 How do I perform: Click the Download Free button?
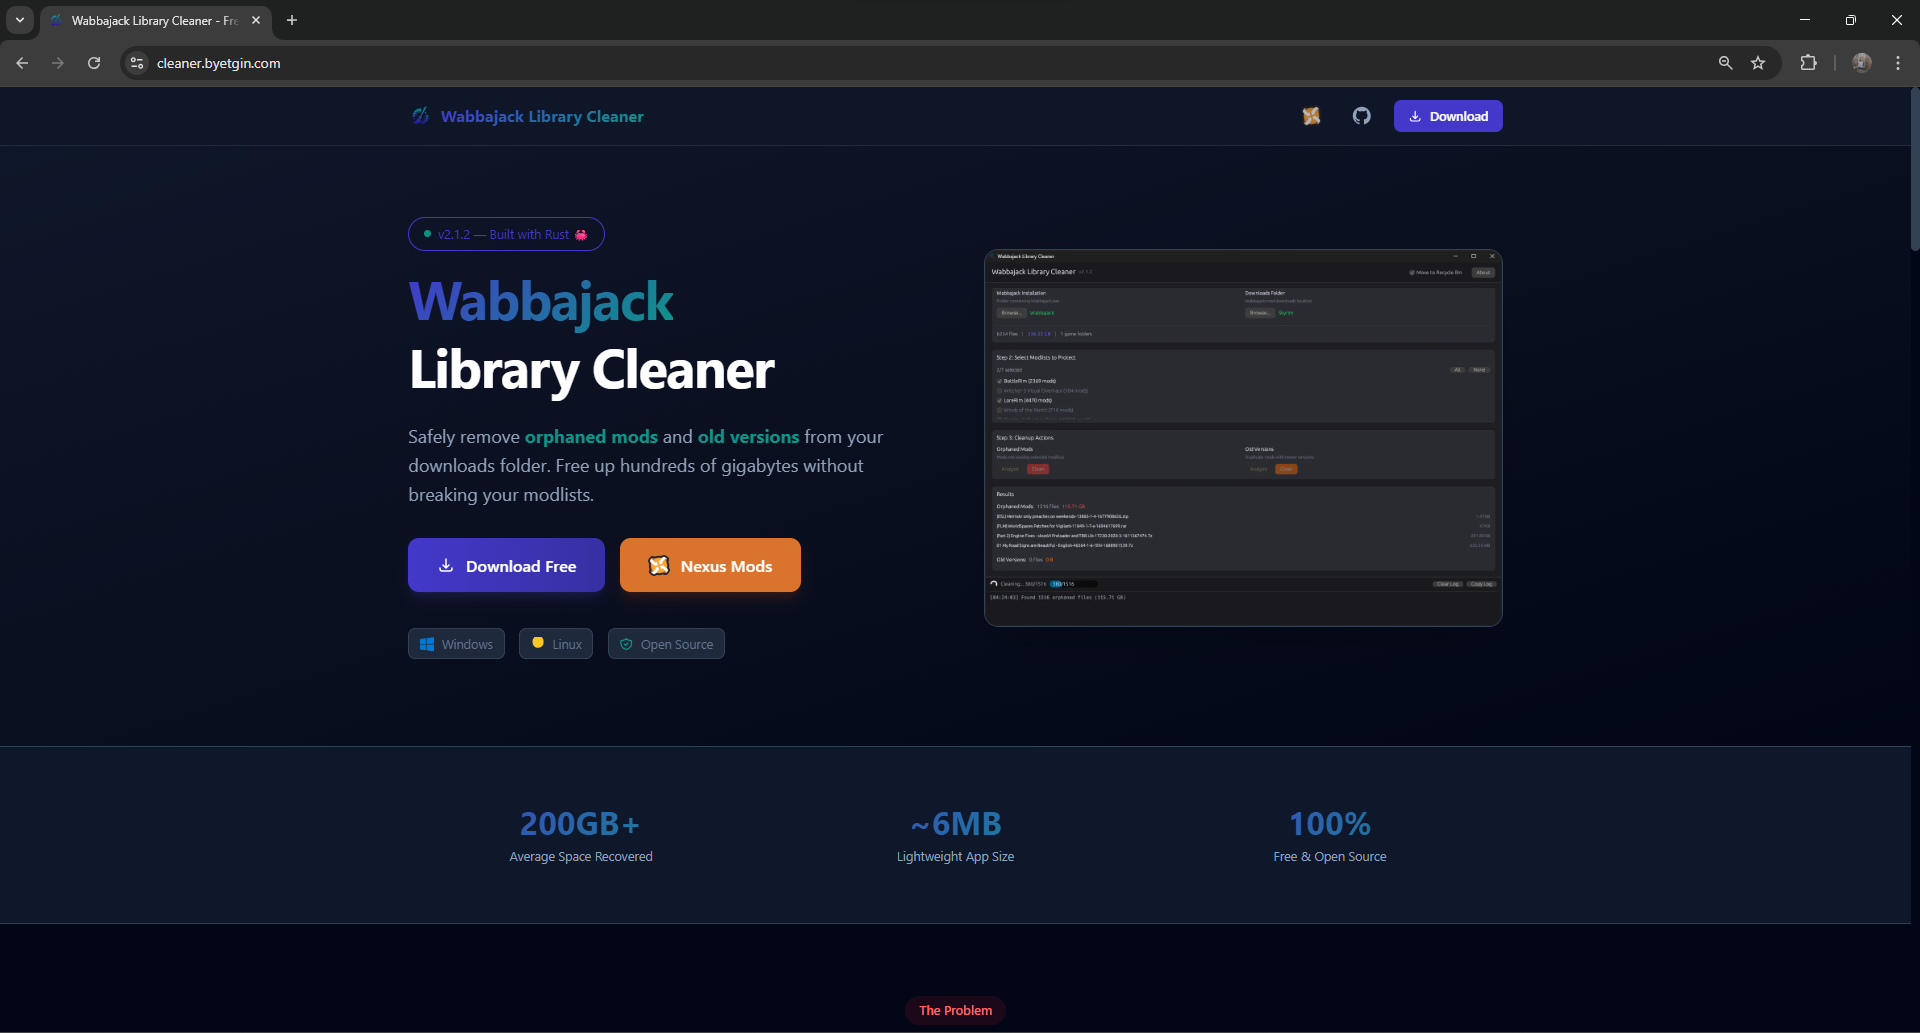click(506, 565)
